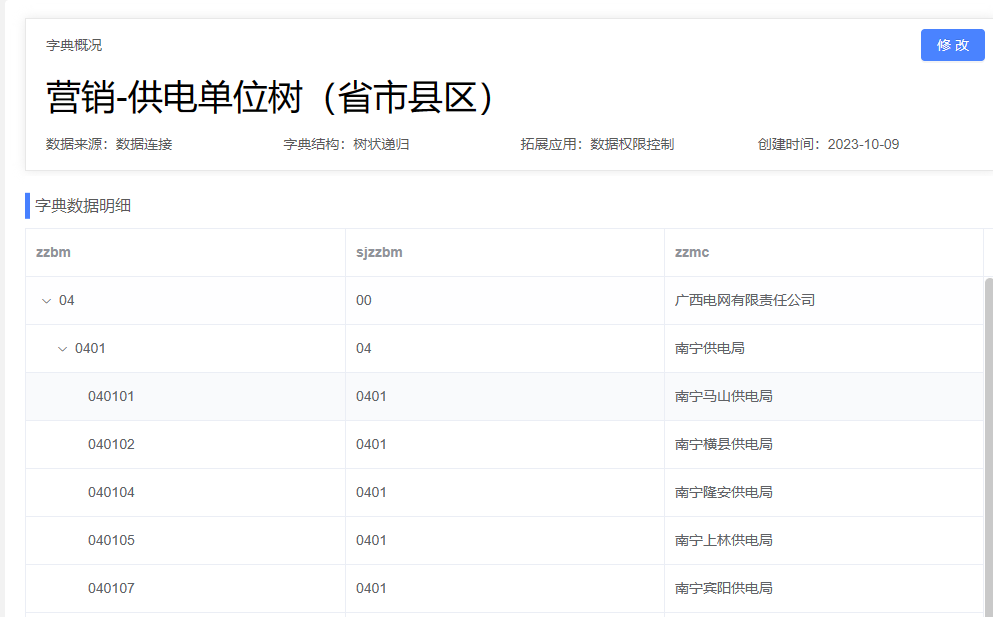This screenshot has width=993, height=617.
Task: Click the 040105 row code
Action: [x=111, y=540]
